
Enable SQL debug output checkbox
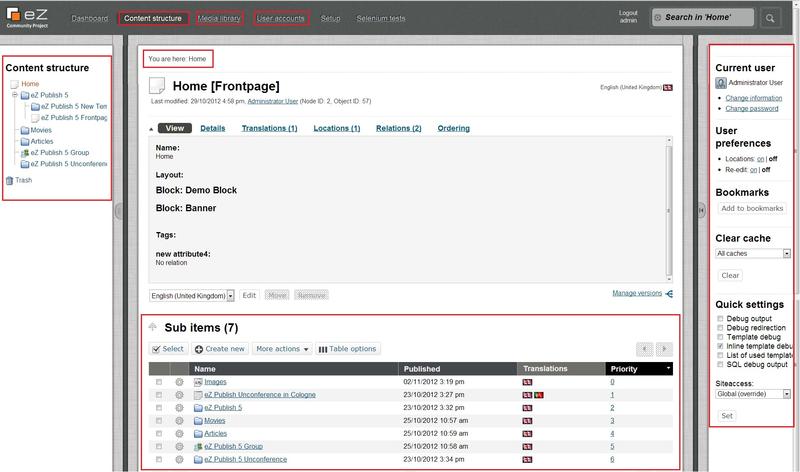click(x=720, y=364)
